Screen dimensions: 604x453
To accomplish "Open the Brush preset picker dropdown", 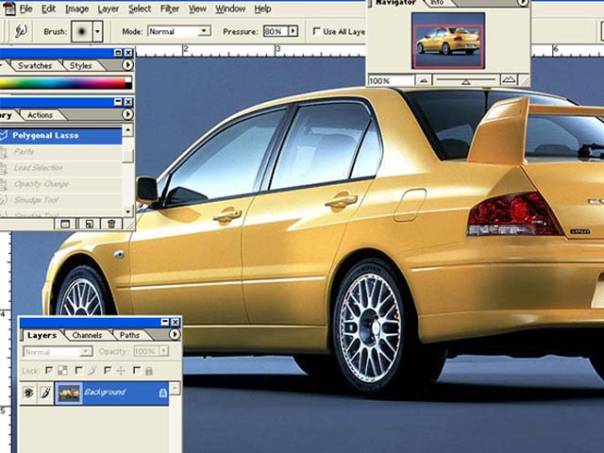I will click(x=97, y=31).
